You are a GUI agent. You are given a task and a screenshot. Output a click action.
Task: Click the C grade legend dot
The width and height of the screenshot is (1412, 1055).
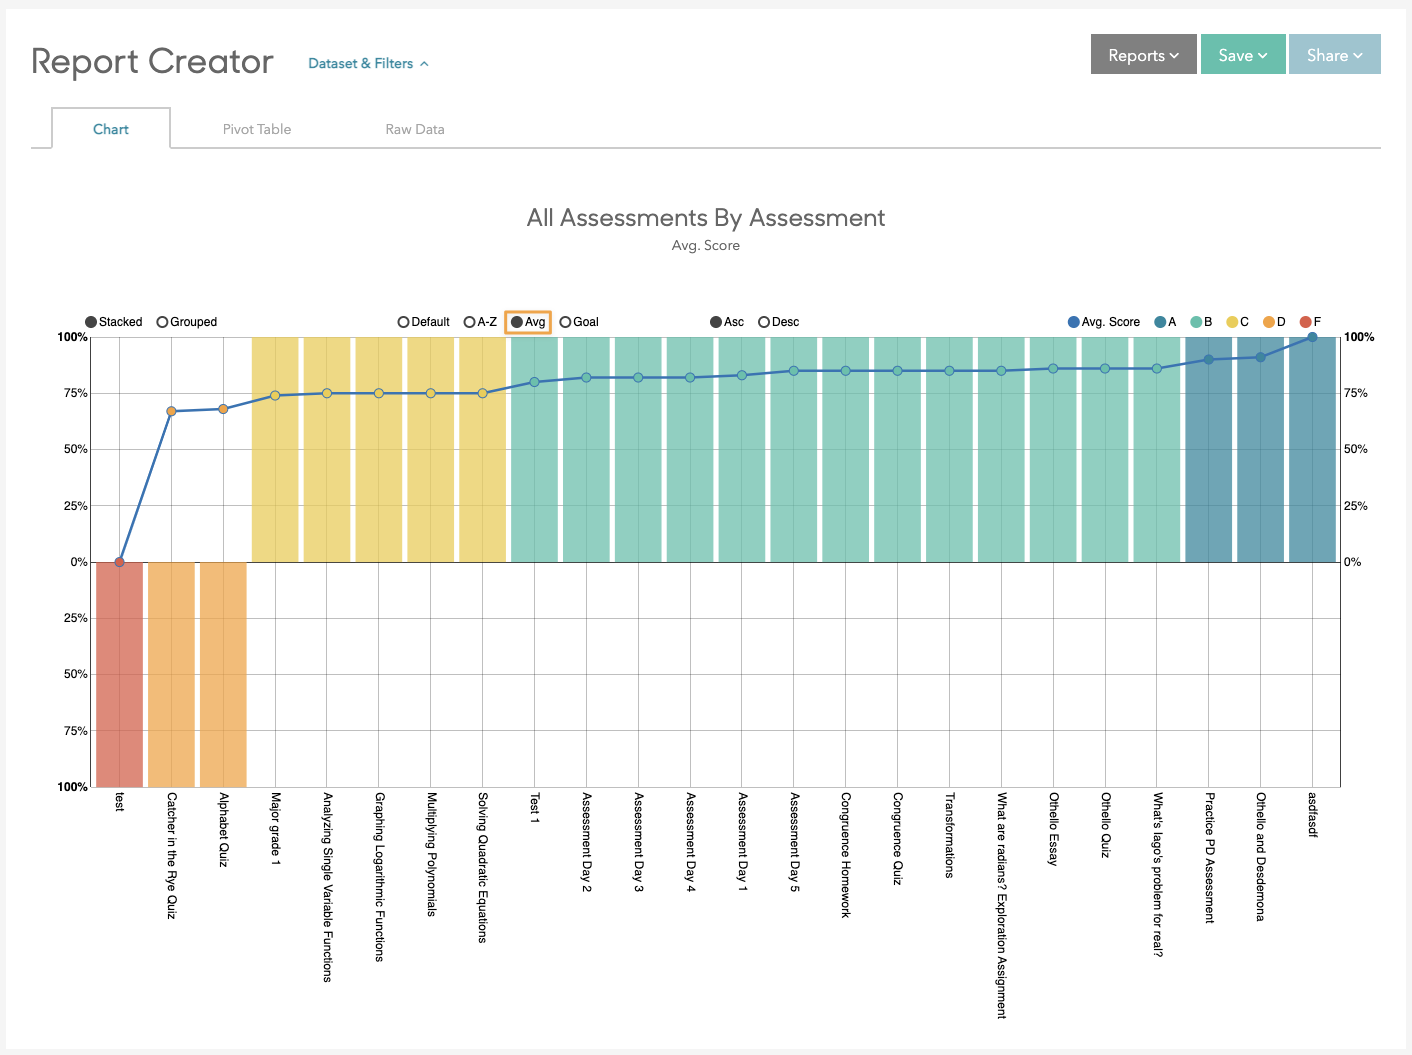tap(1232, 322)
